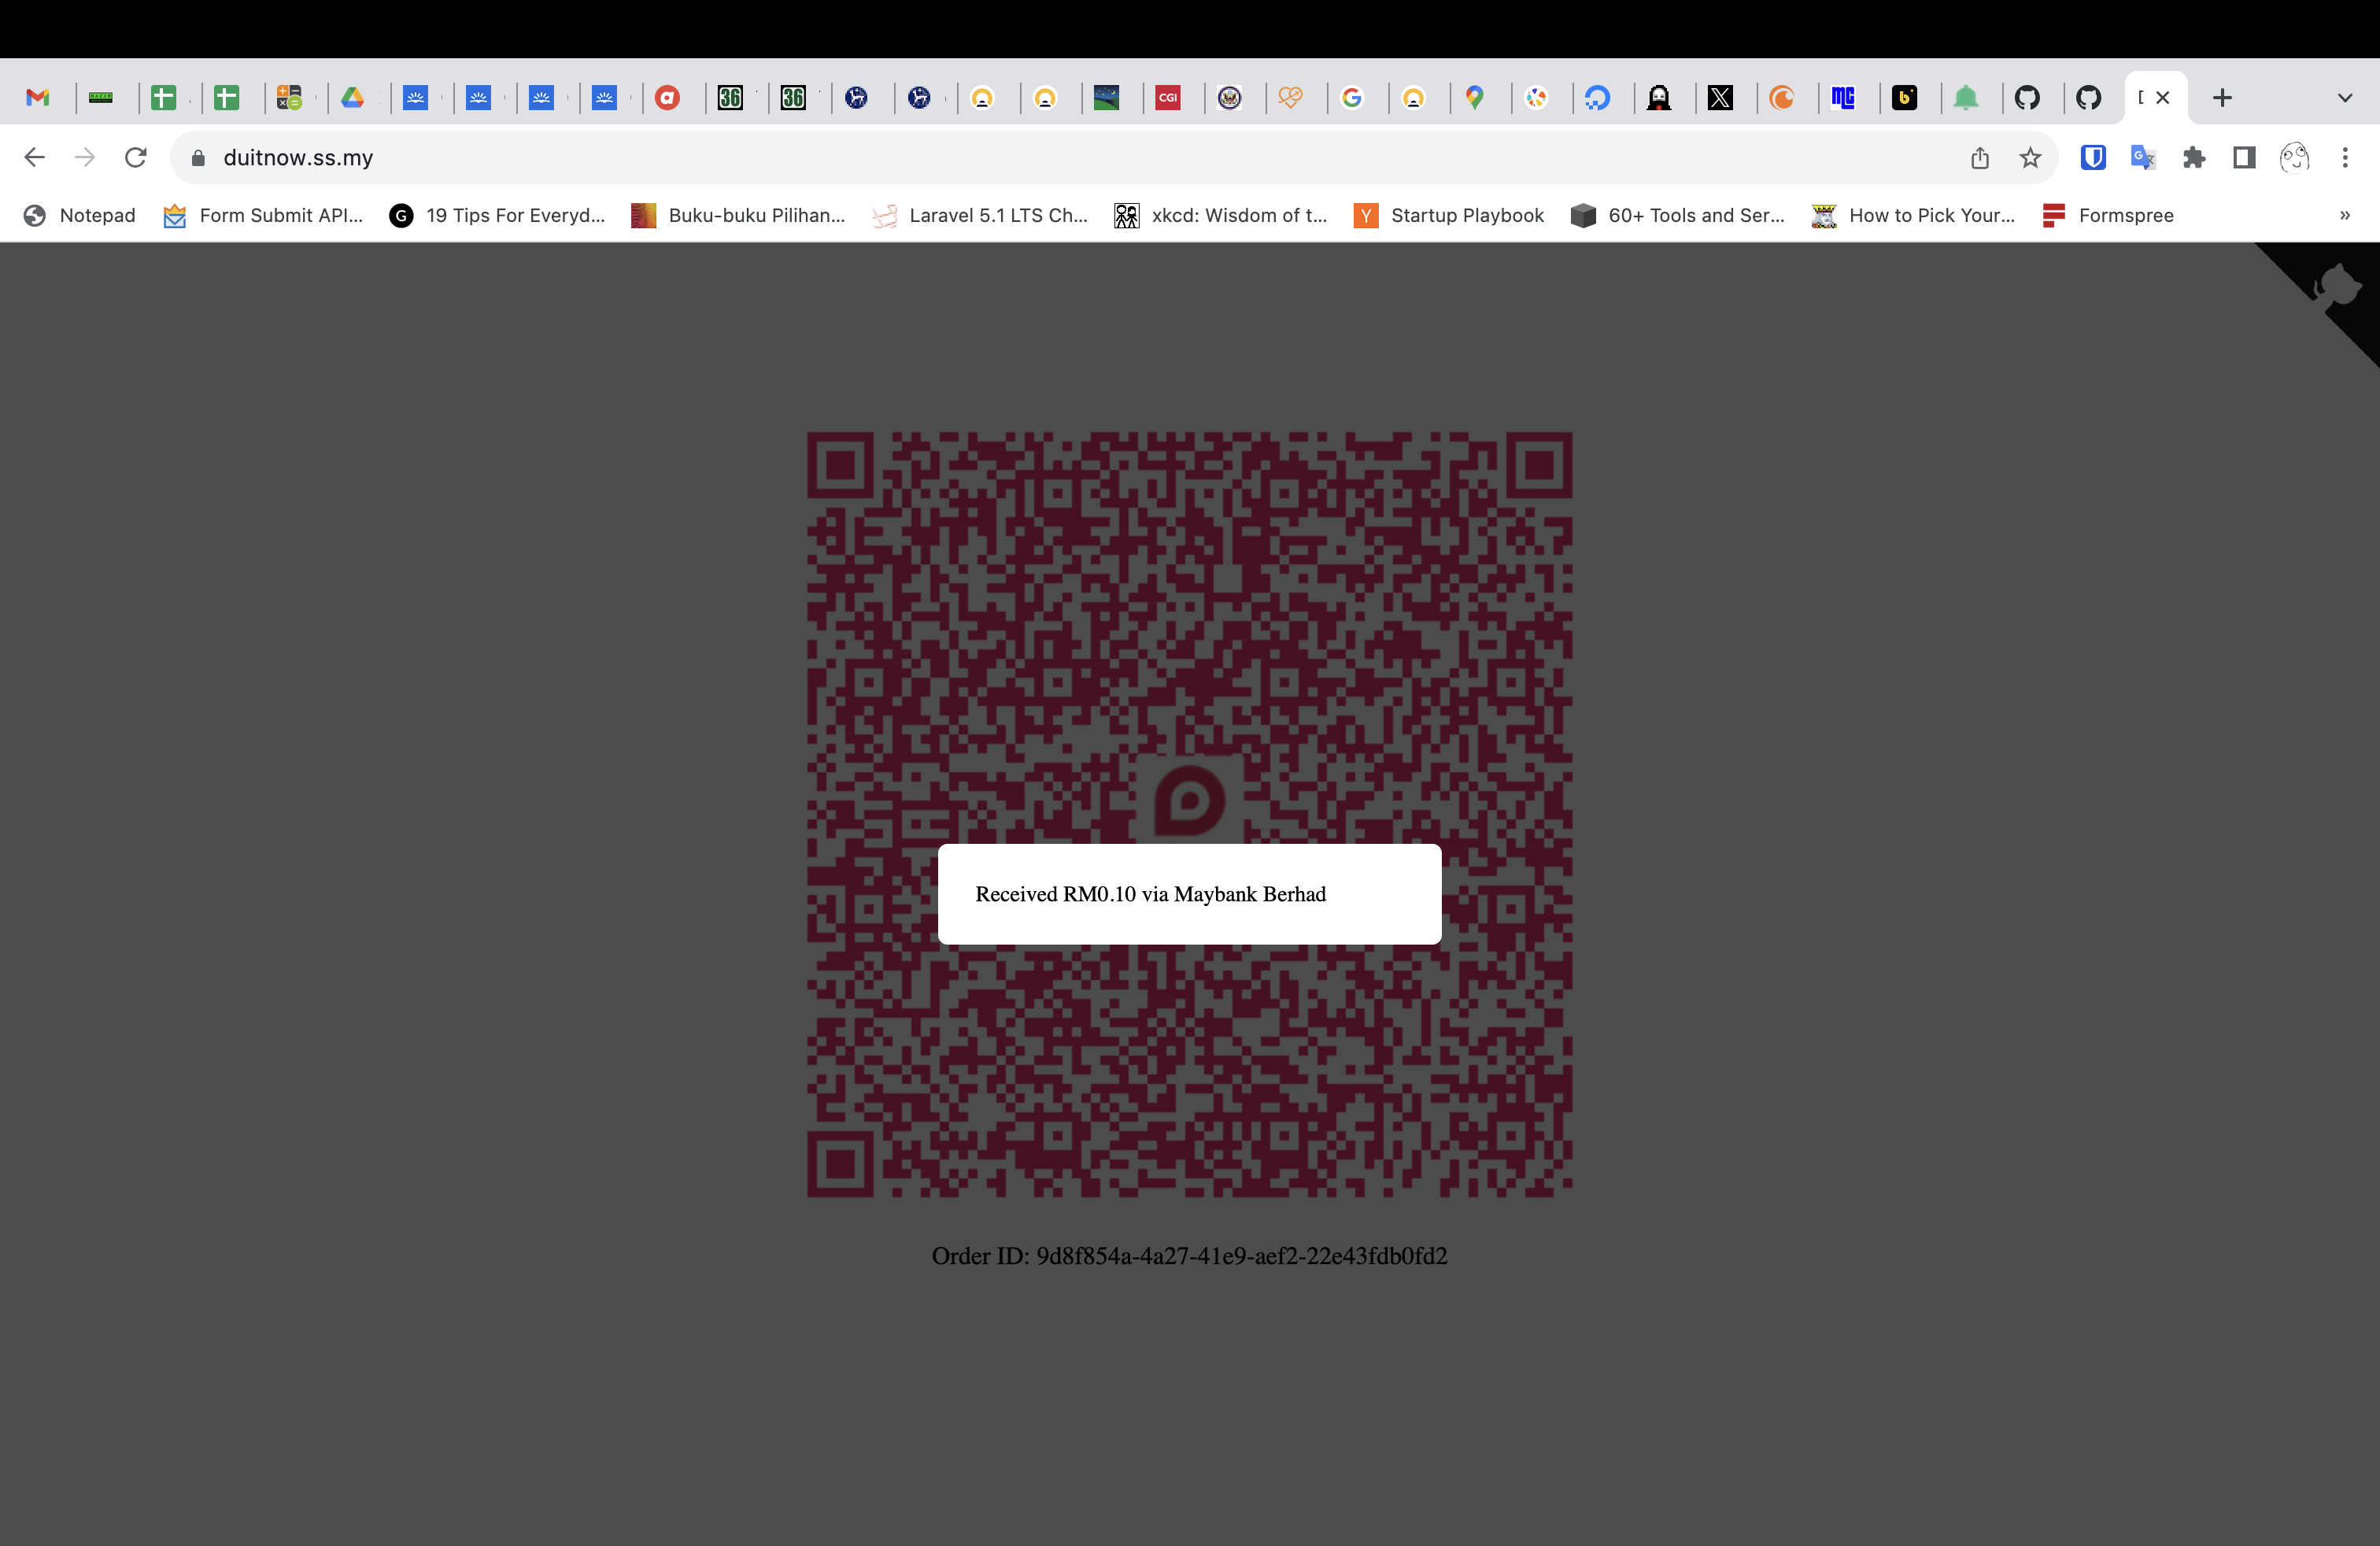Open the government seal tab
The height and width of the screenshot is (1546, 2380).
tap(1230, 98)
